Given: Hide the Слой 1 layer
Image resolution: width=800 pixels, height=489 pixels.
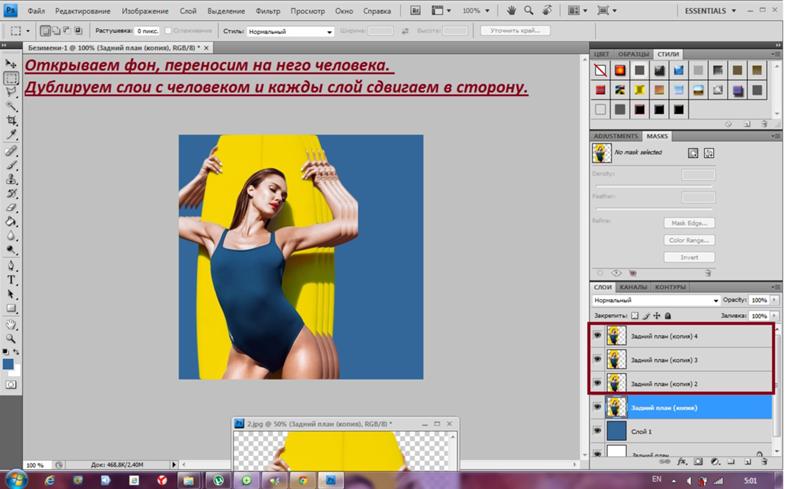Looking at the screenshot, I should coord(597,431).
